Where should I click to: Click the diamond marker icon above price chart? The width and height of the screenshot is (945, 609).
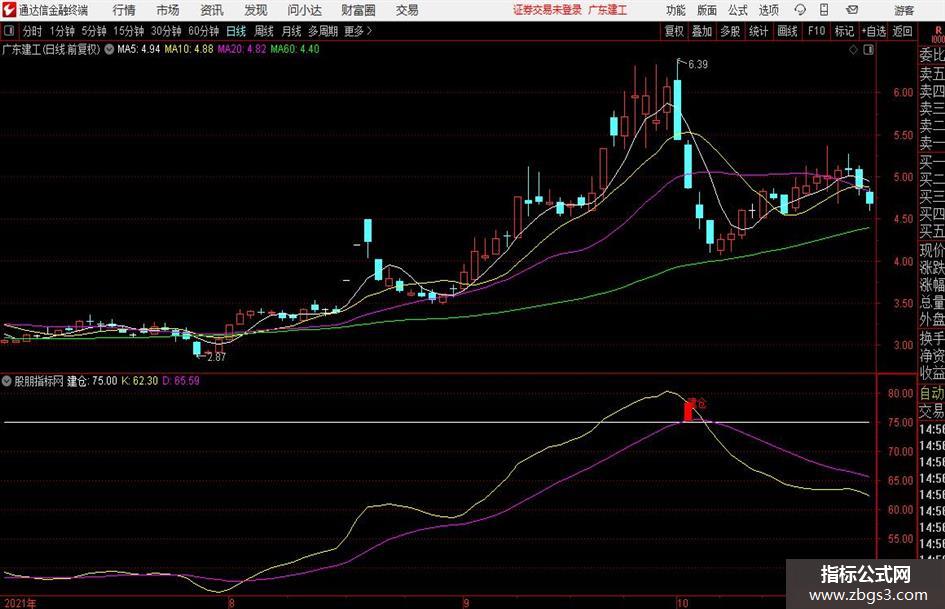(x=853, y=50)
